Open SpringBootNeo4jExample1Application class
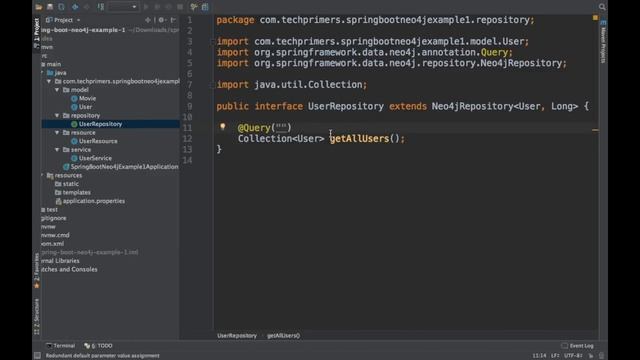Viewport: 640px width, 360px height. coord(121,167)
